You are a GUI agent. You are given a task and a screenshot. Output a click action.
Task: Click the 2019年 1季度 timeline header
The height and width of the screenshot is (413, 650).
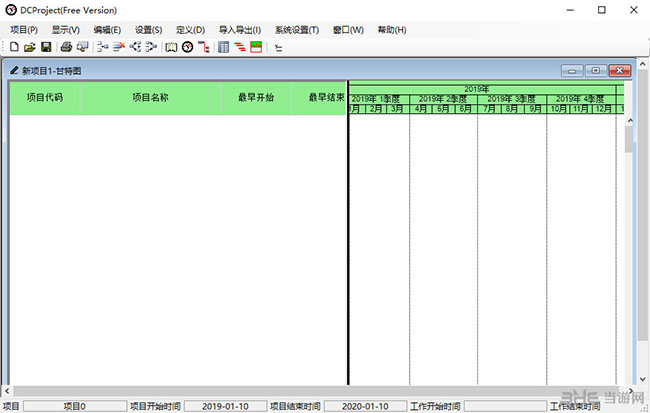coord(379,99)
